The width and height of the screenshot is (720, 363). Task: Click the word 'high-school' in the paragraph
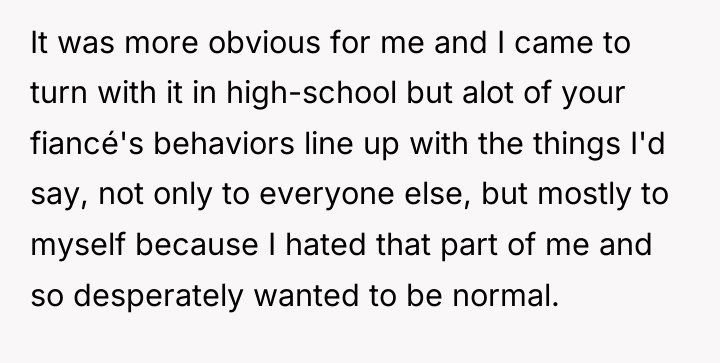[311, 95]
